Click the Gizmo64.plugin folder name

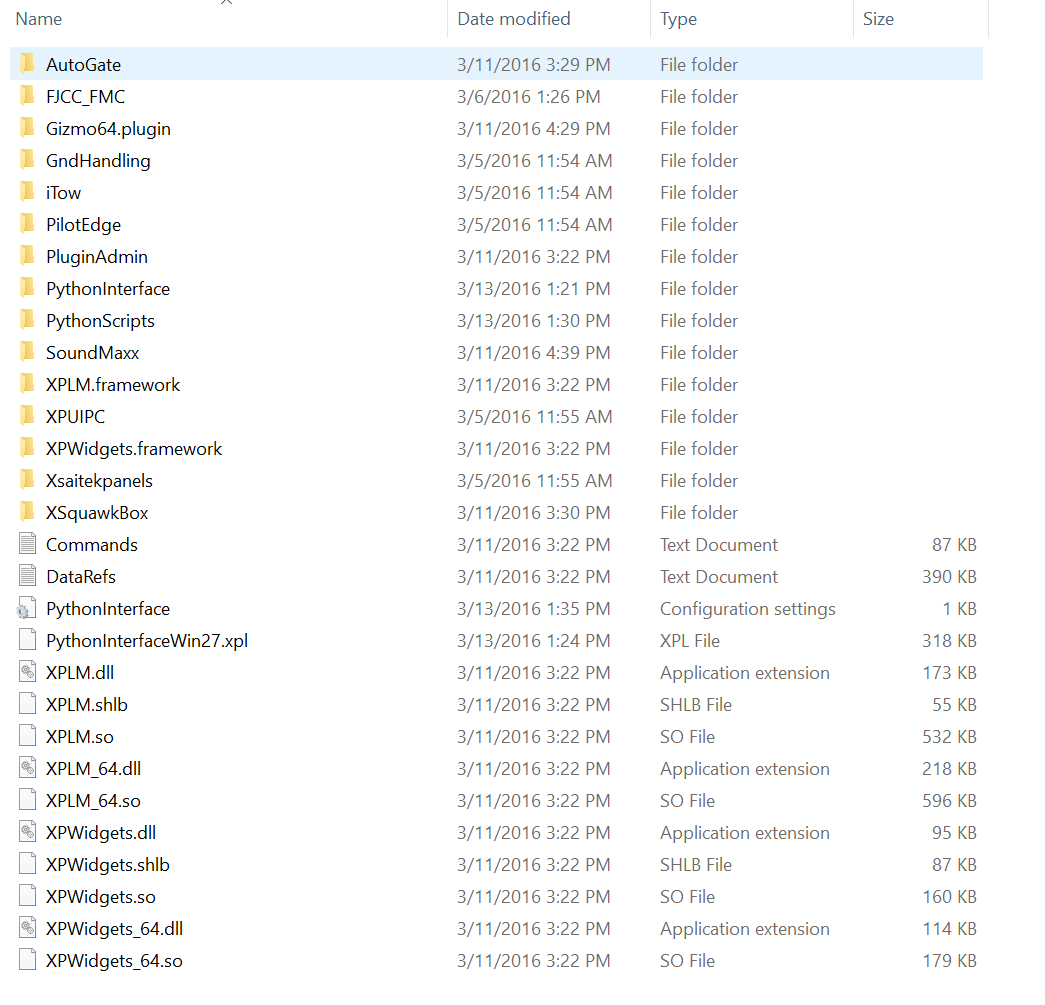pos(108,129)
